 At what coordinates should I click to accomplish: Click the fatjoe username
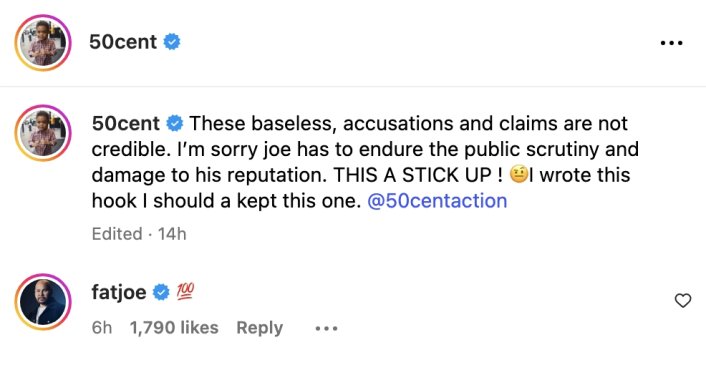coord(119,293)
